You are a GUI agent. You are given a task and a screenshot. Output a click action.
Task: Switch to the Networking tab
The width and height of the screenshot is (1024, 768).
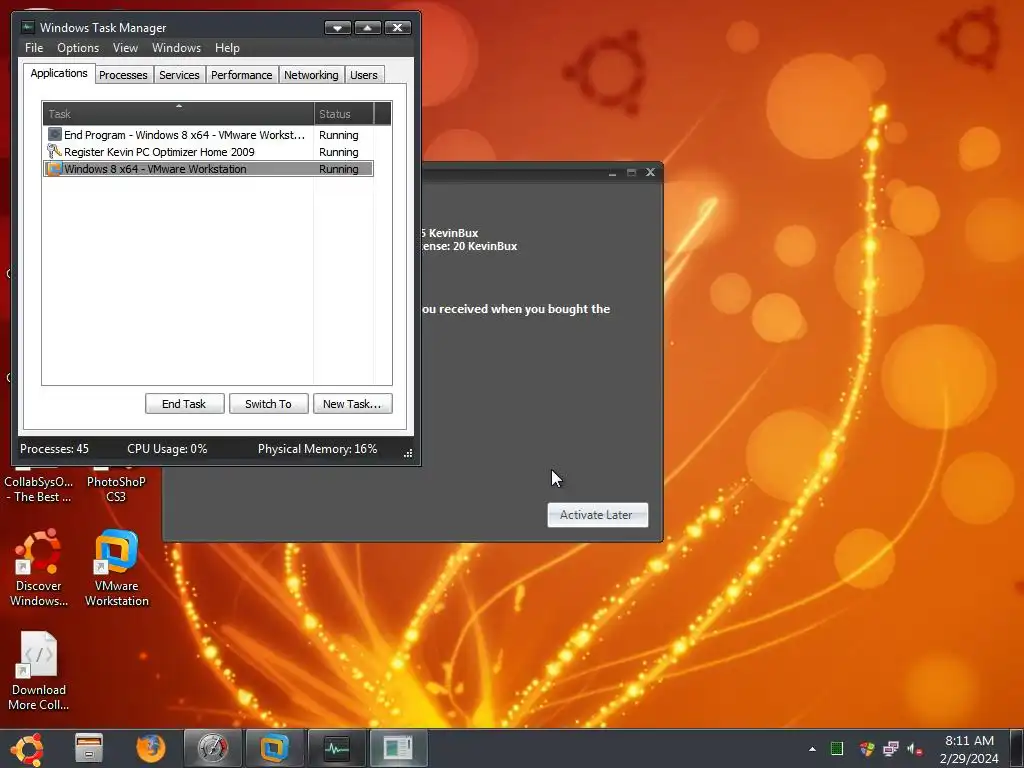pos(311,75)
